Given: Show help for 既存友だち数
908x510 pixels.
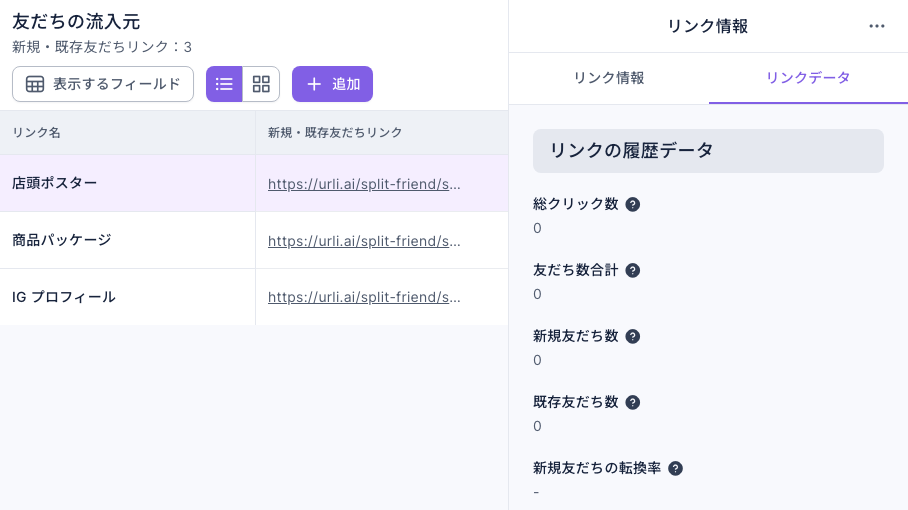Looking at the screenshot, I should [x=633, y=402].
